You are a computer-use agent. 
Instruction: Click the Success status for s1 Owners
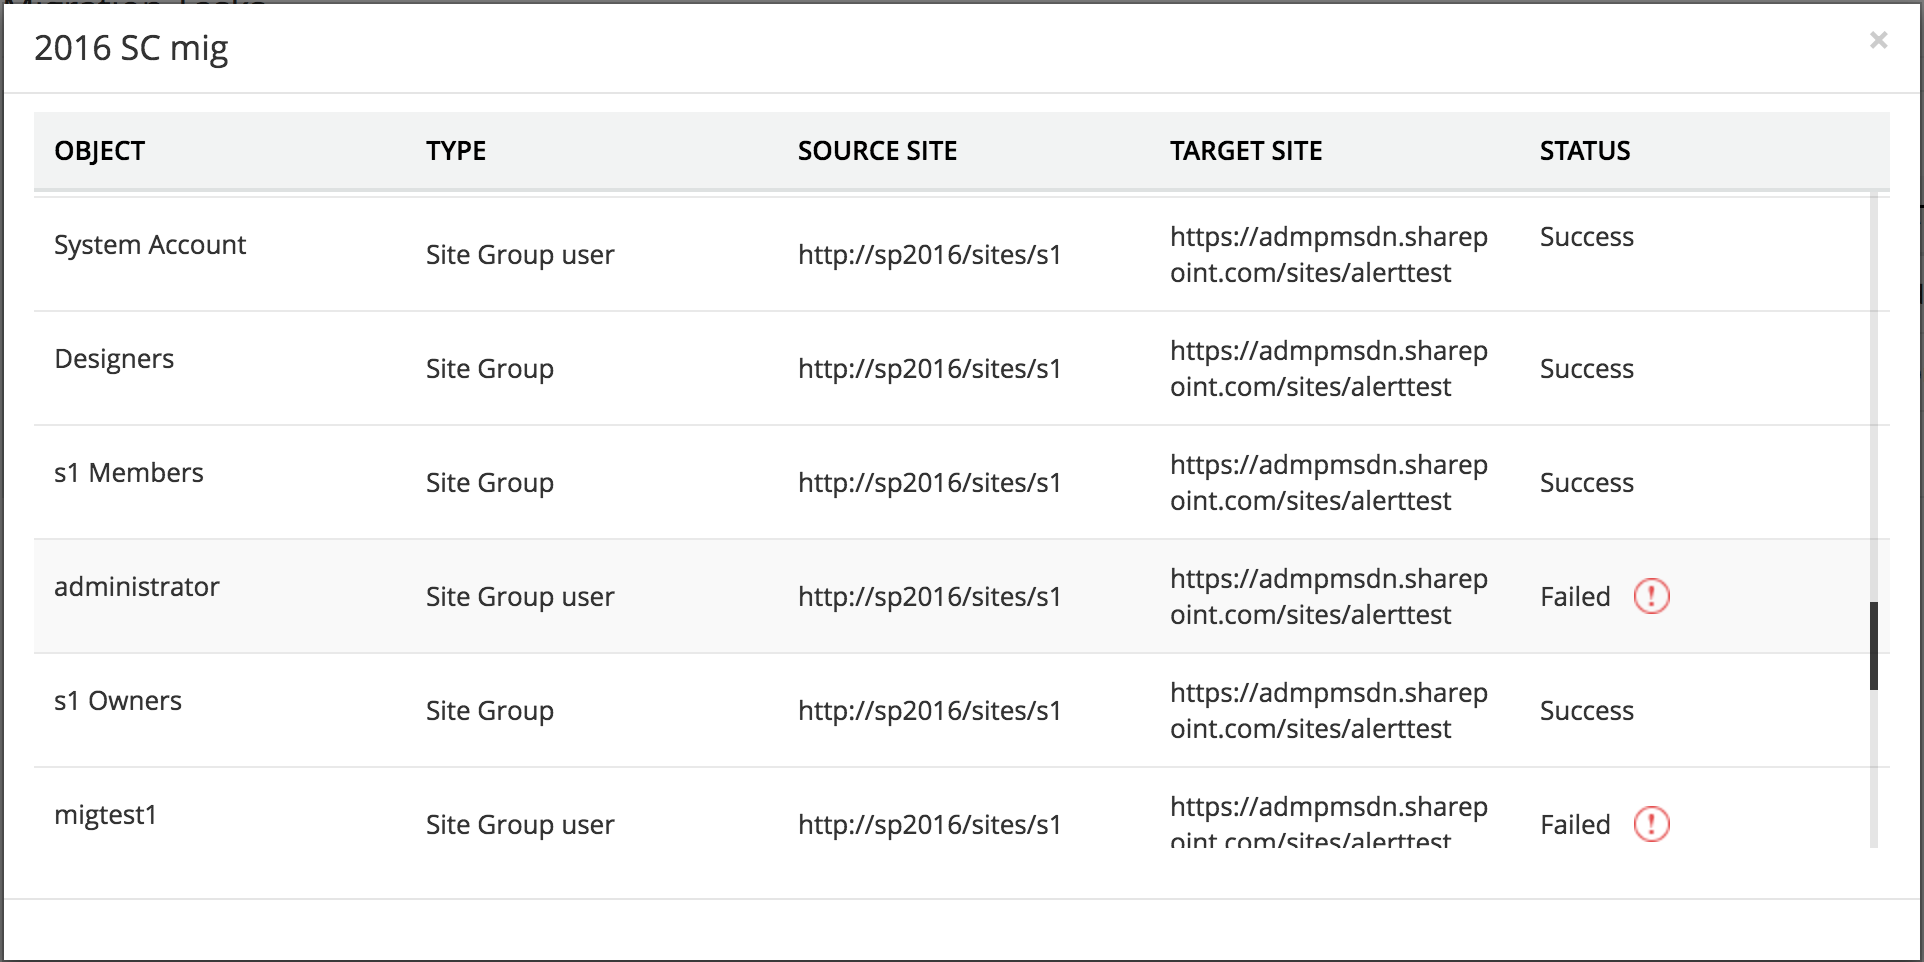[x=1586, y=711]
